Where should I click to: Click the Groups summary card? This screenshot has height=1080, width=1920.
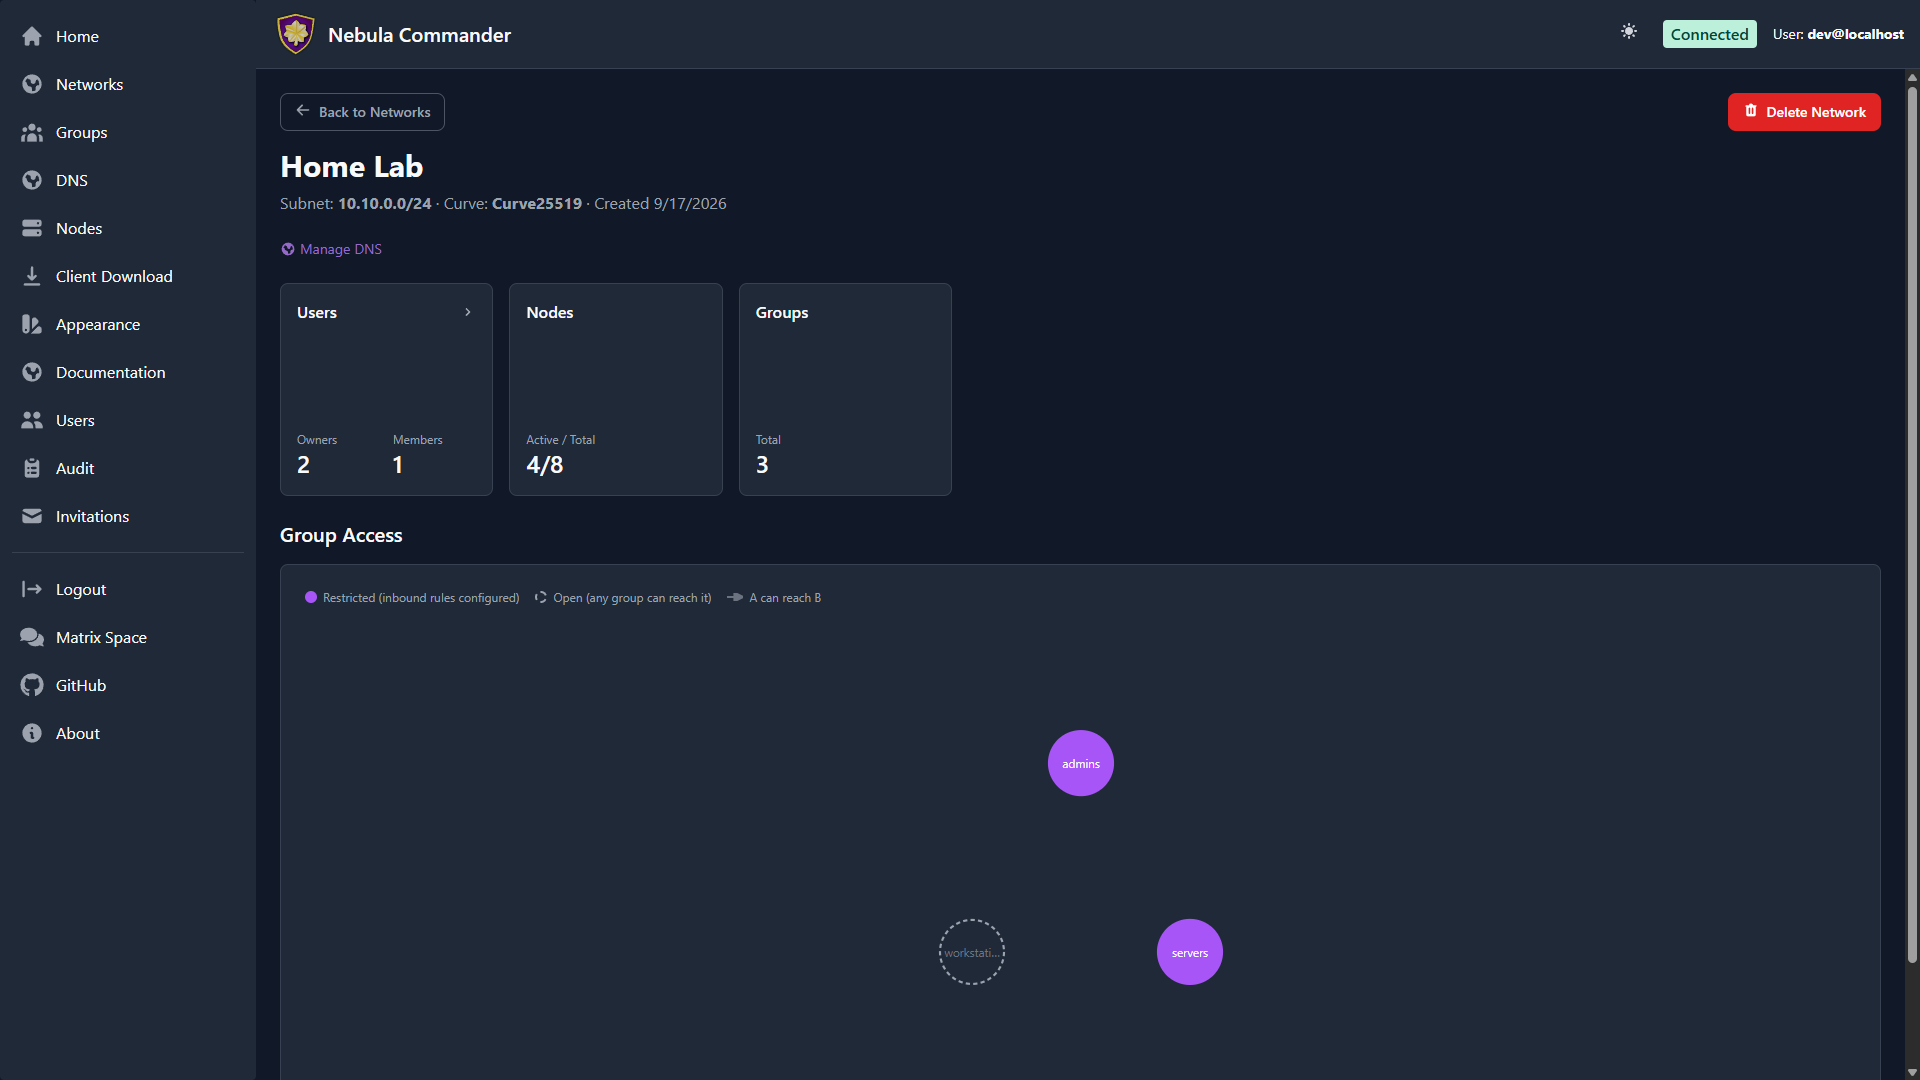[845, 389]
